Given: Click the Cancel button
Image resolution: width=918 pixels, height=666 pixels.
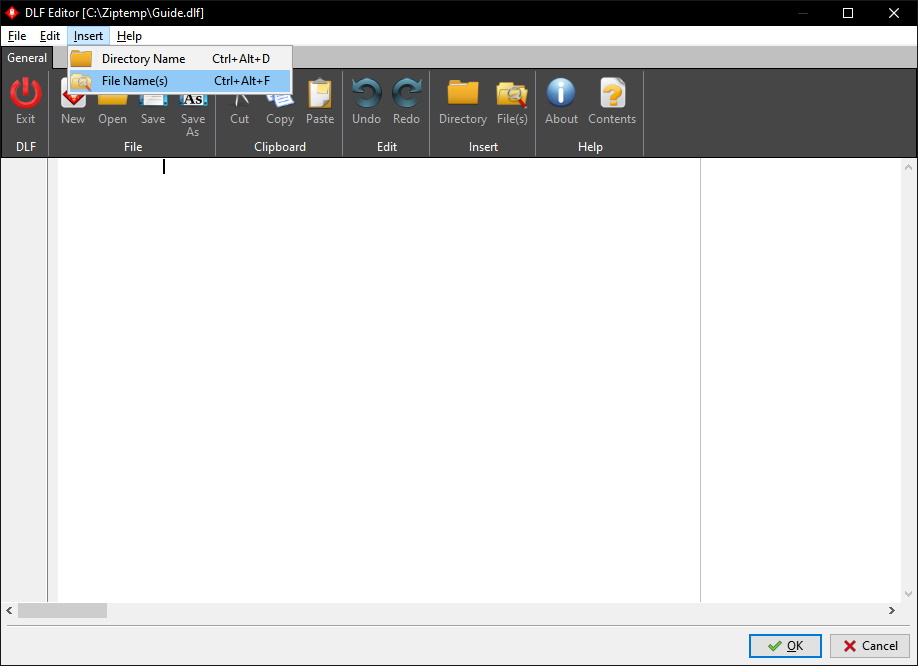Looking at the screenshot, I should tap(870, 646).
